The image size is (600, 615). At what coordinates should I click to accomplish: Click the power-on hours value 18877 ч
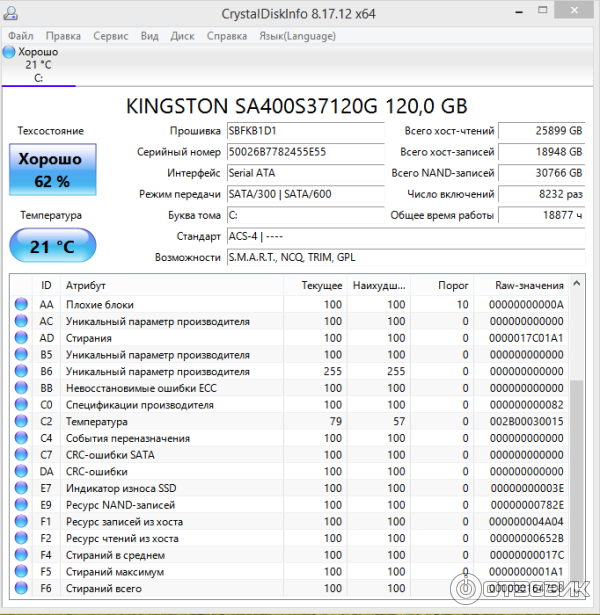pyautogui.click(x=542, y=215)
